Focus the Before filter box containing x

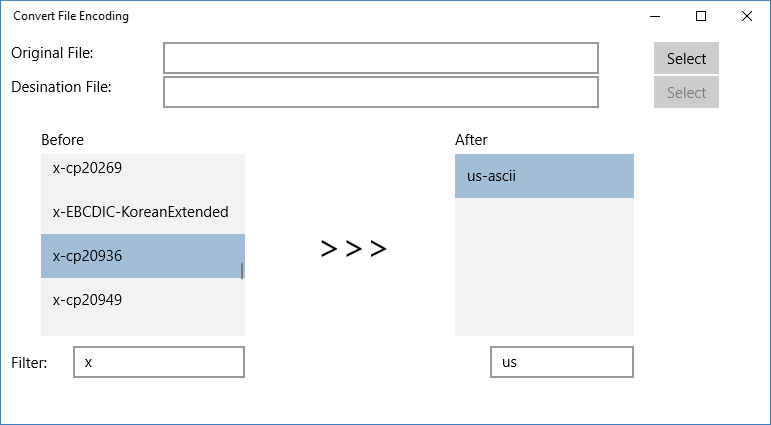tap(159, 362)
